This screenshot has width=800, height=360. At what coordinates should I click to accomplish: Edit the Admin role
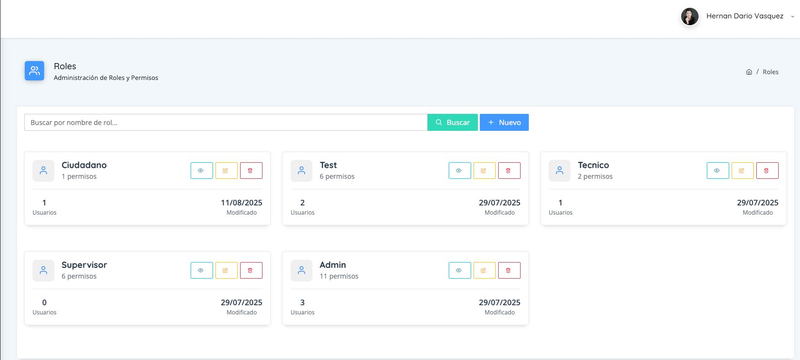click(485, 271)
